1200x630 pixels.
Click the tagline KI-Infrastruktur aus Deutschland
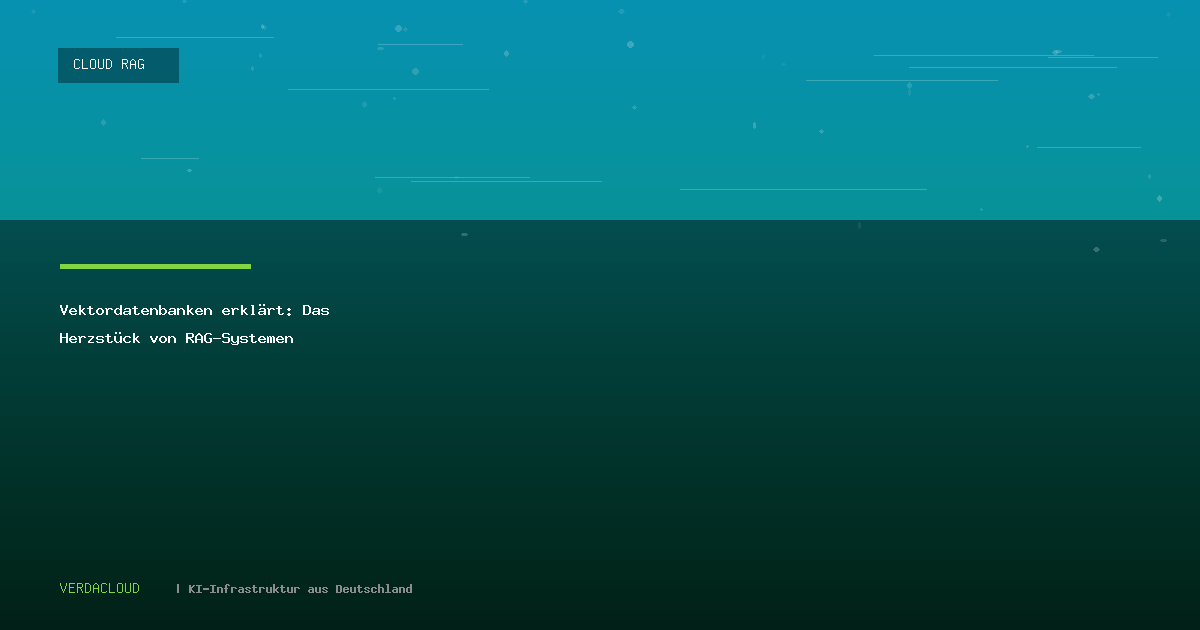(x=300, y=589)
